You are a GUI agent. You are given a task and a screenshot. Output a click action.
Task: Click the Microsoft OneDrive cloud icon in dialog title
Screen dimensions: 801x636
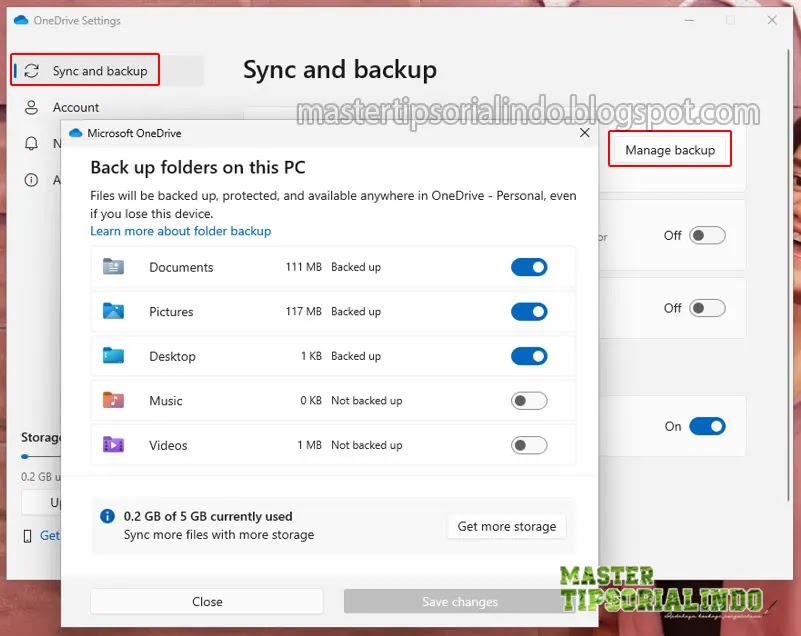pyautogui.click(x=76, y=133)
